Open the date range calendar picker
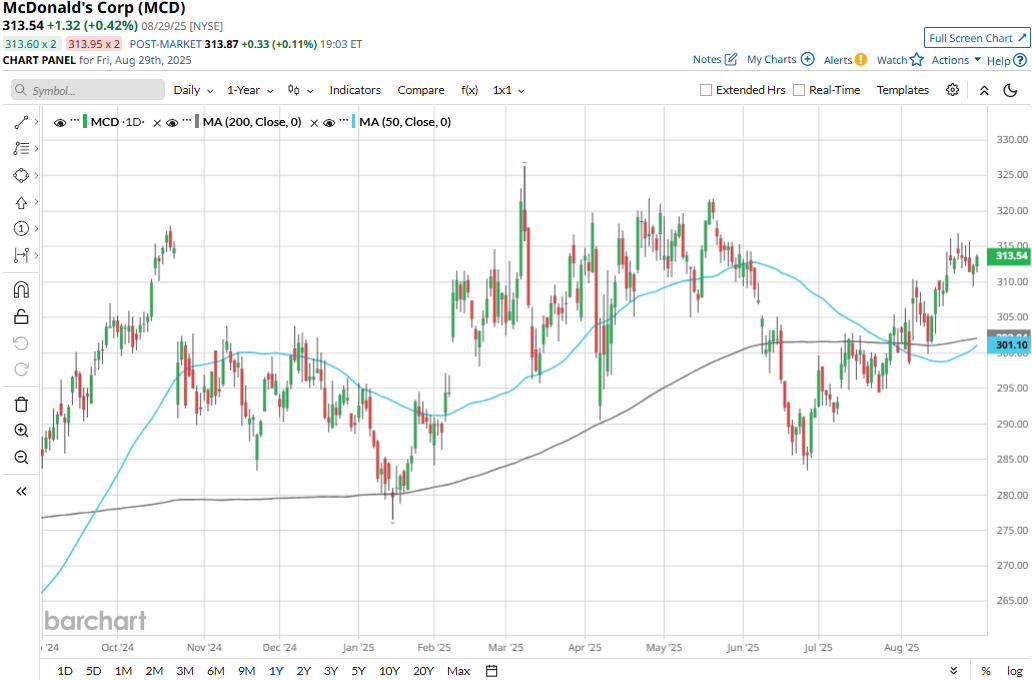 pyautogui.click(x=492, y=671)
